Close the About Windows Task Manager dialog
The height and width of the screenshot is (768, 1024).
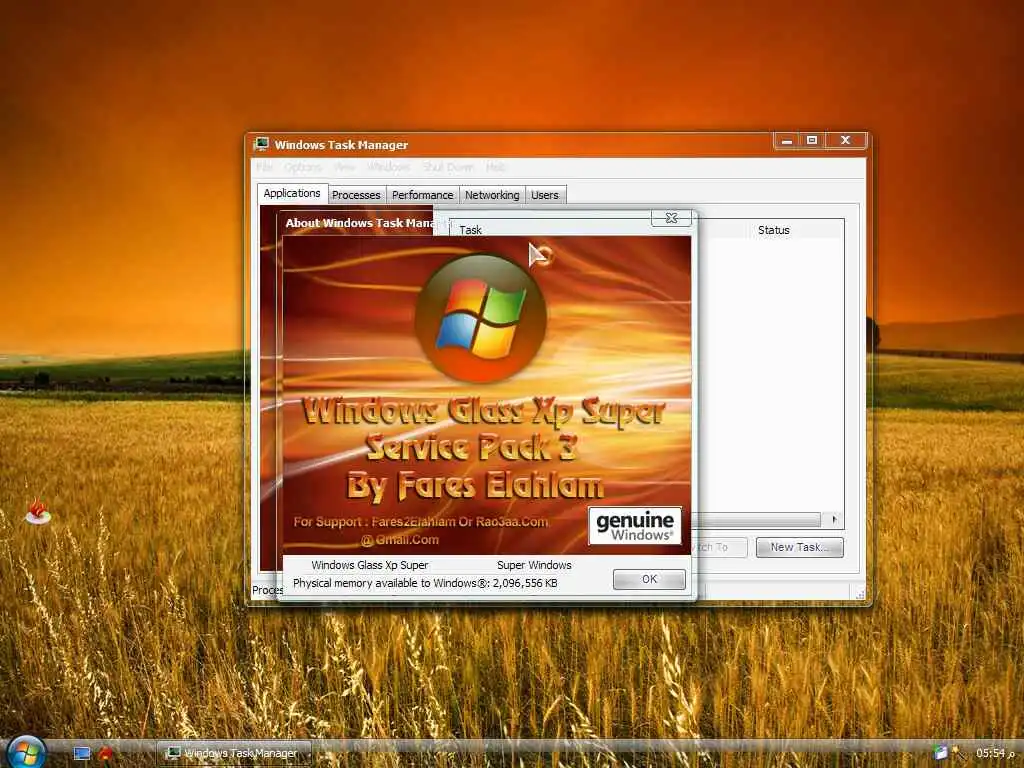coord(671,218)
